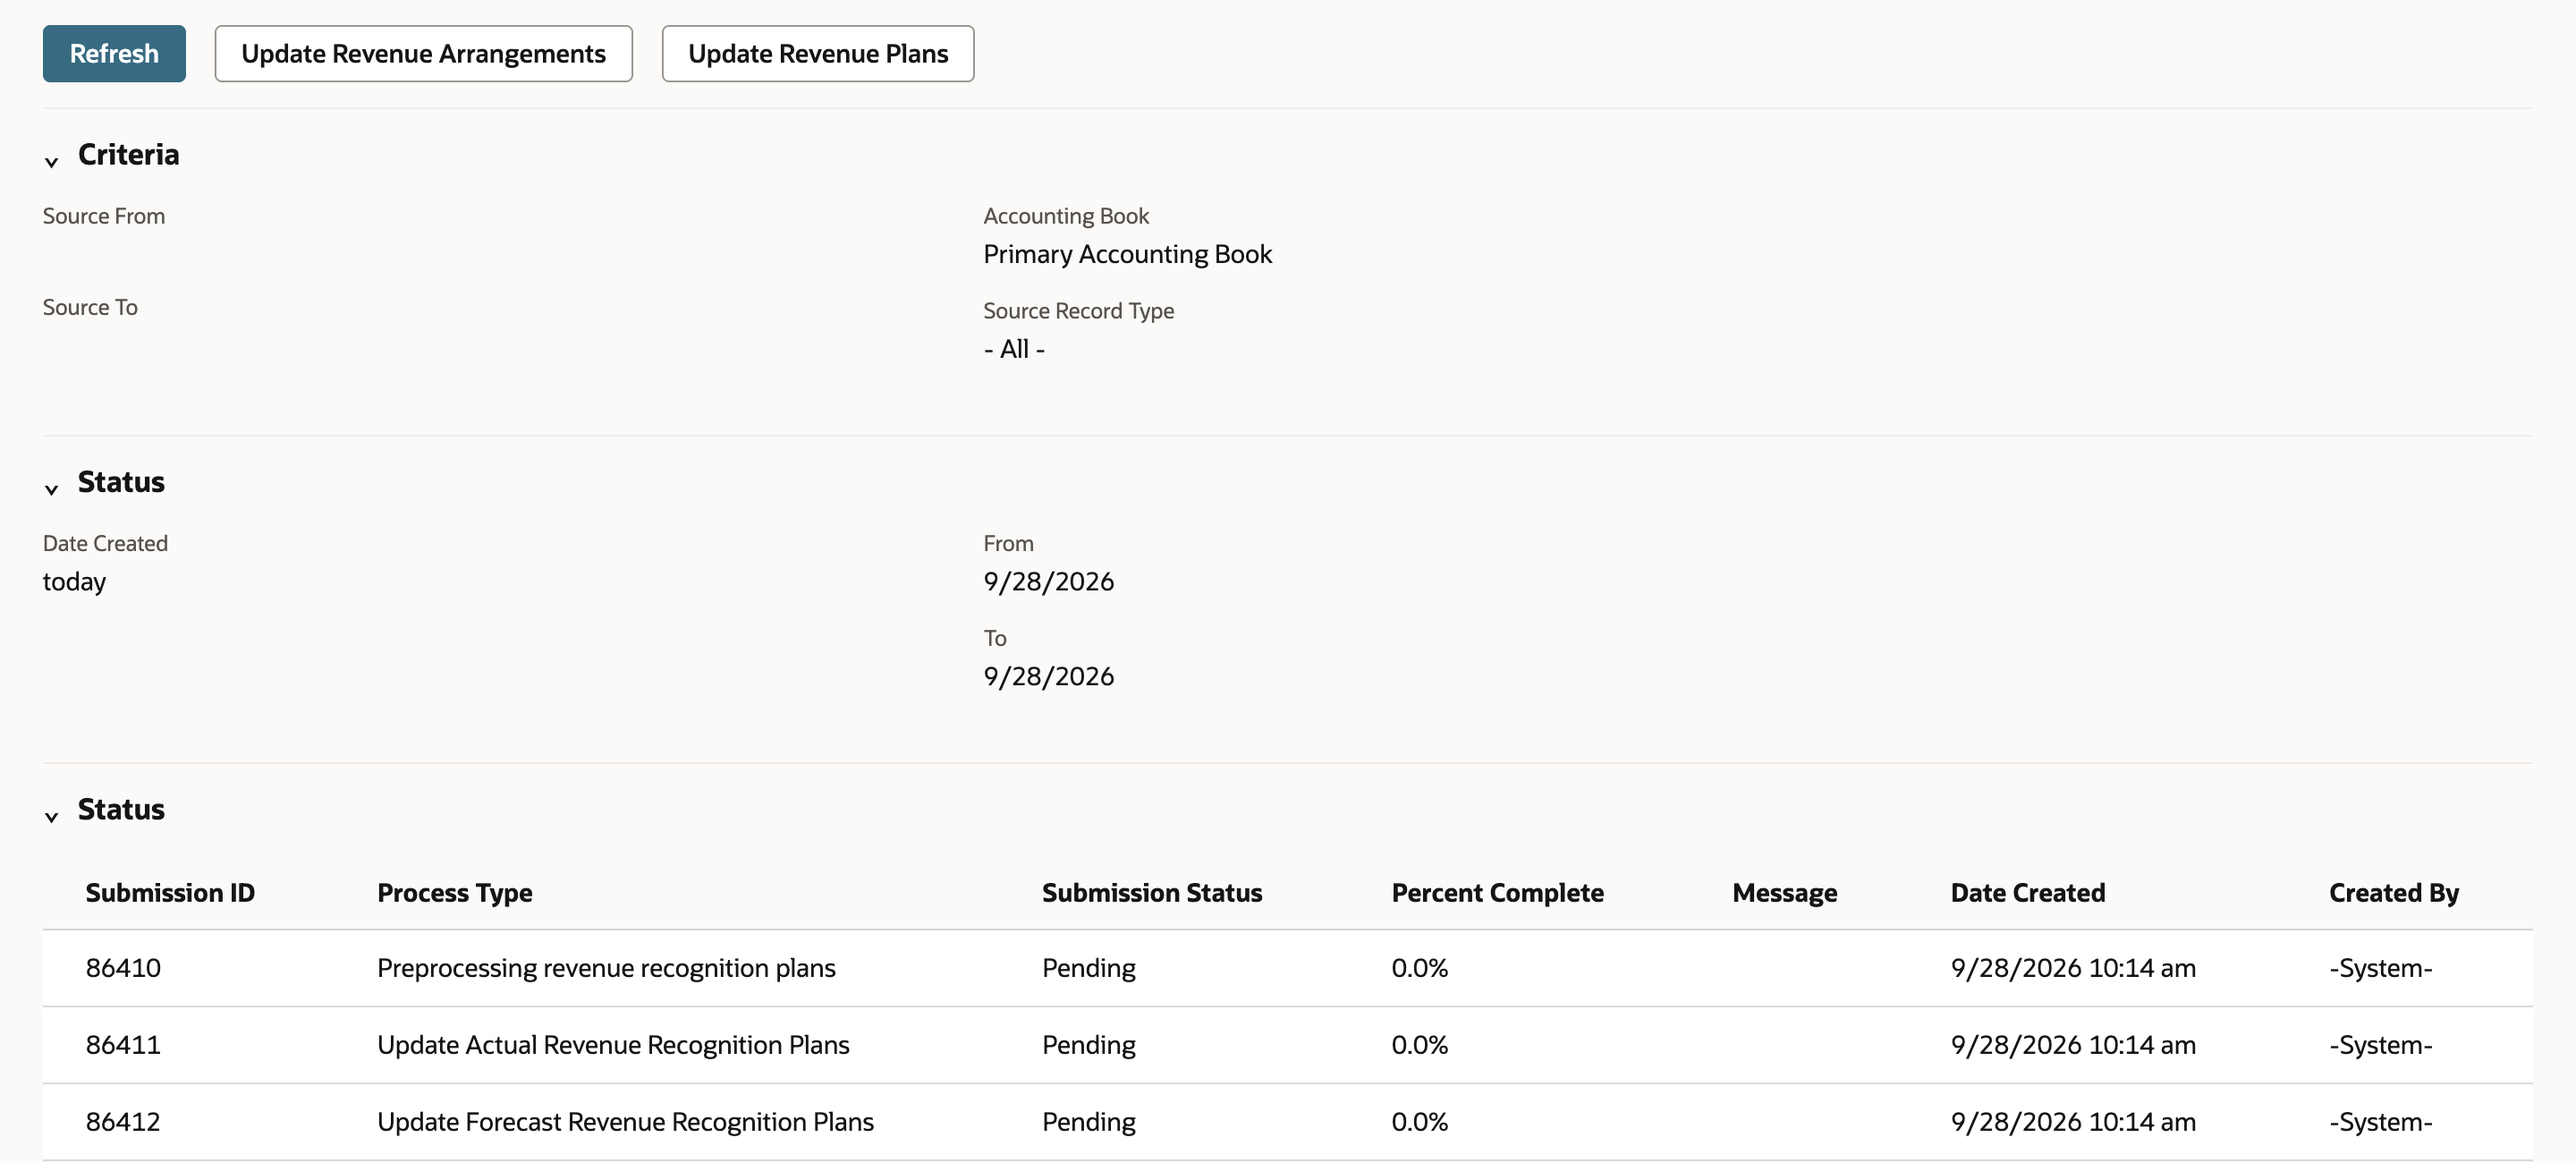Click the Date Created value today
The width and height of the screenshot is (2576, 1163).
[x=74, y=581]
